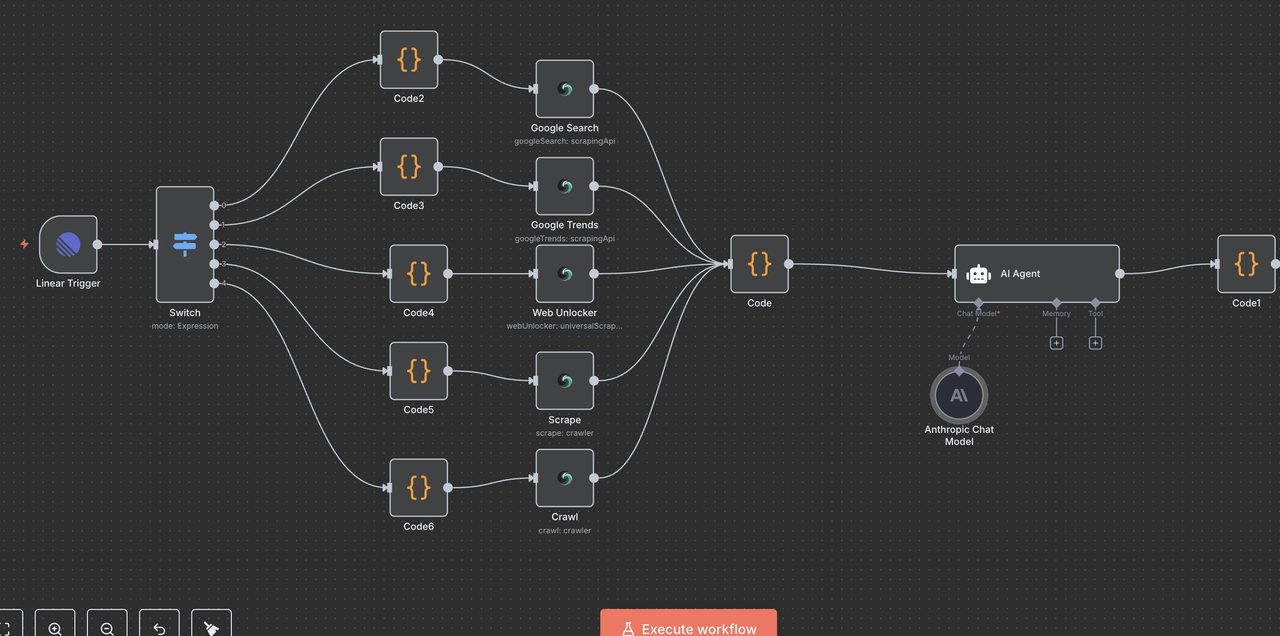Select the Code6 node
1280x636 pixels.
tap(419, 488)
